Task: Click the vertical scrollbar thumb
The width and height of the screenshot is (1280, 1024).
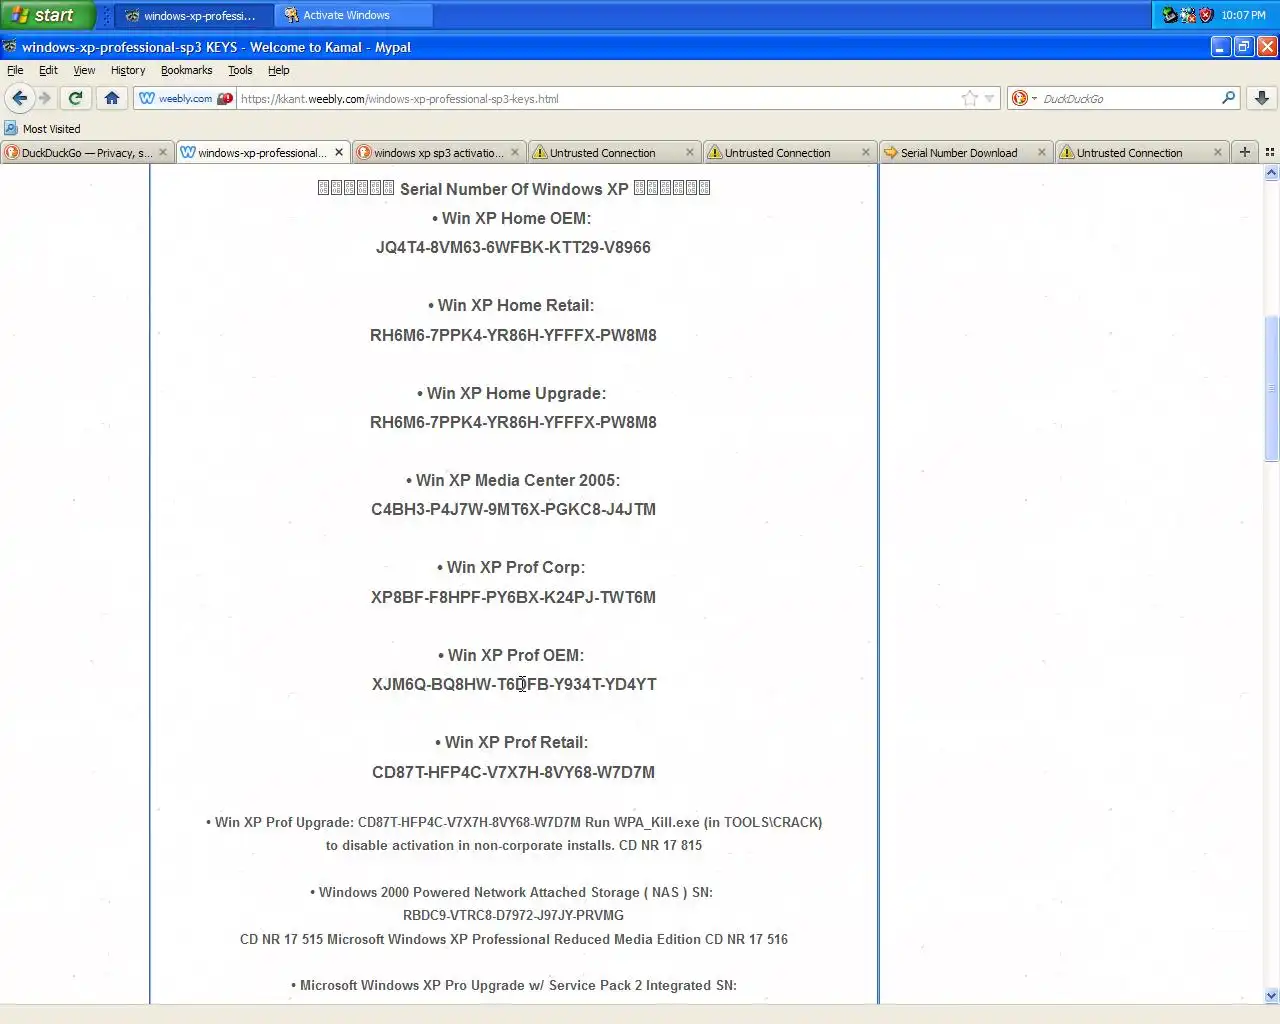Action: pyautogui.click(x=1271, y=388)
